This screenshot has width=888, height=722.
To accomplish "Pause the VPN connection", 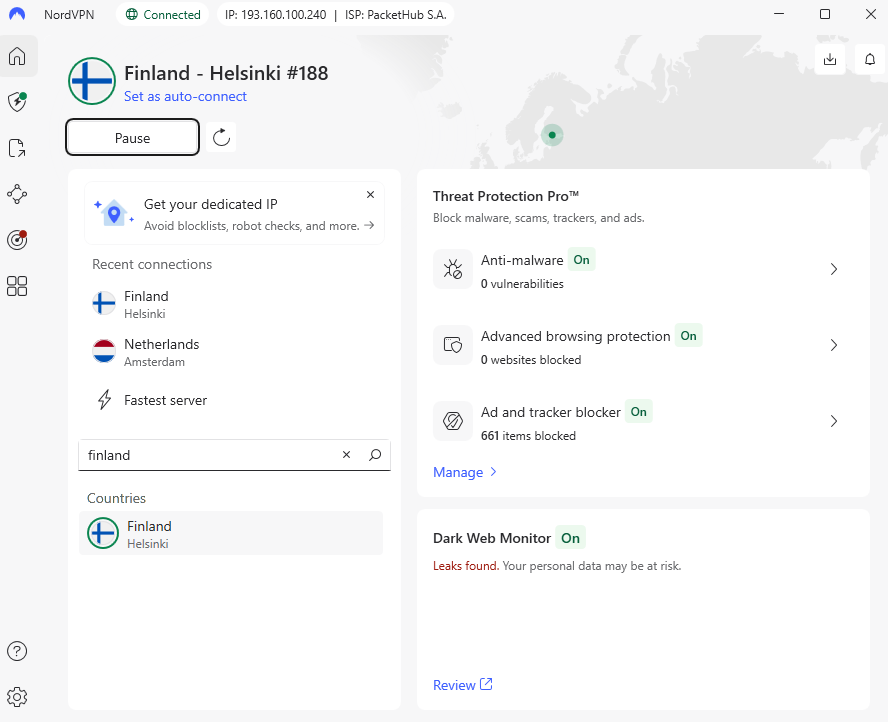I will (x=133, y=137).
